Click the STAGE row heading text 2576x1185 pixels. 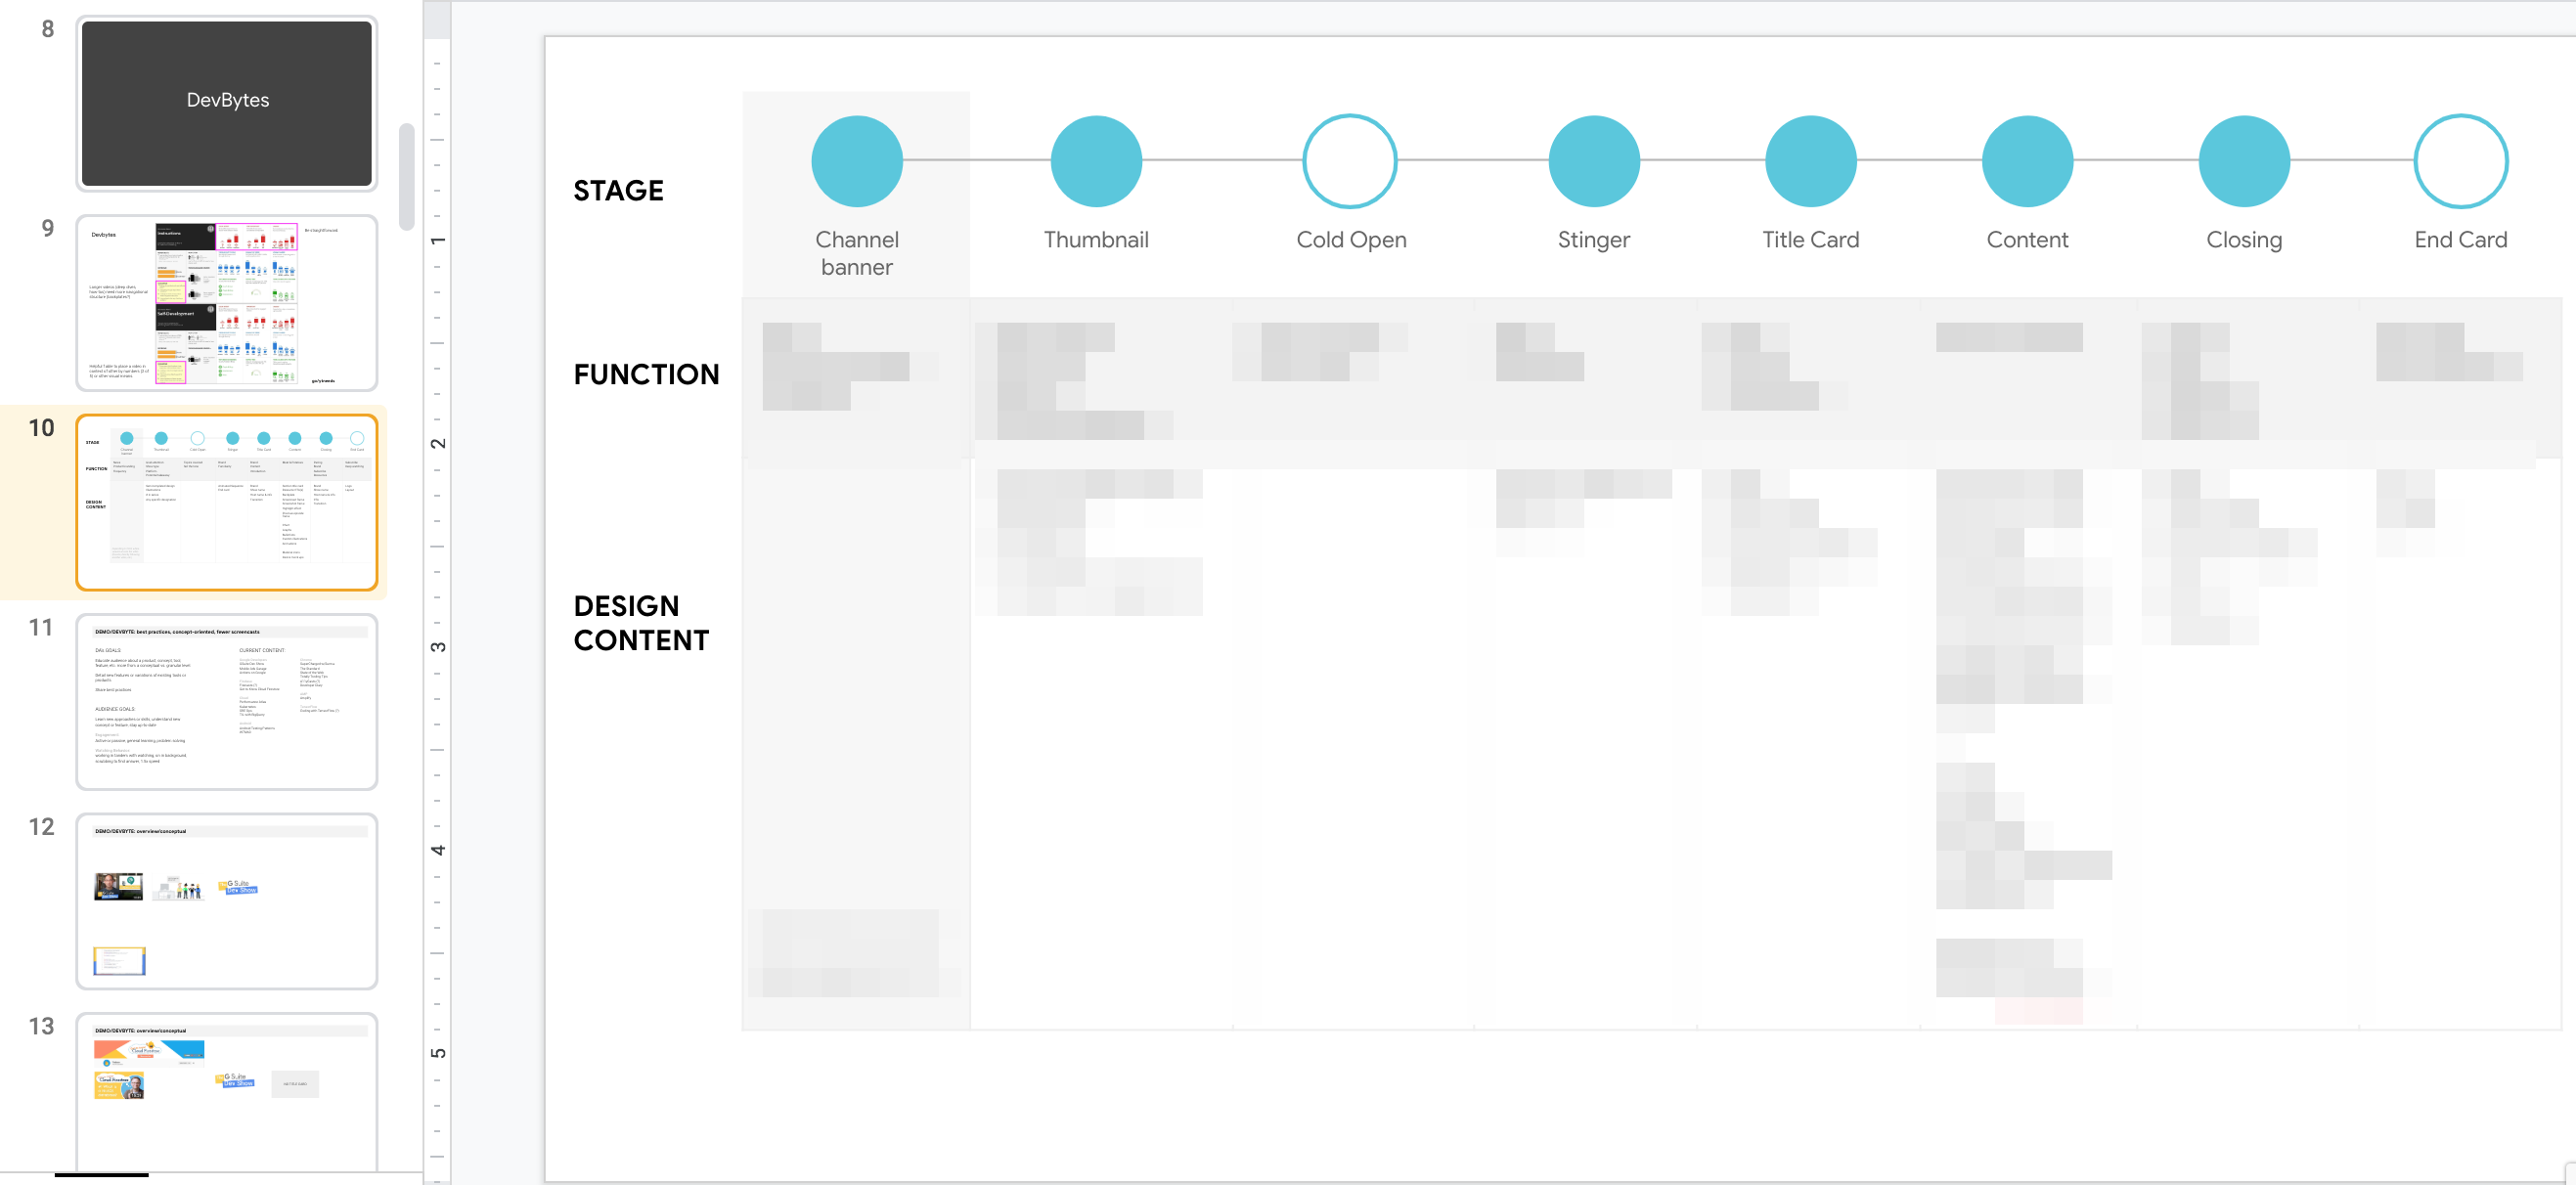point(618,190)
